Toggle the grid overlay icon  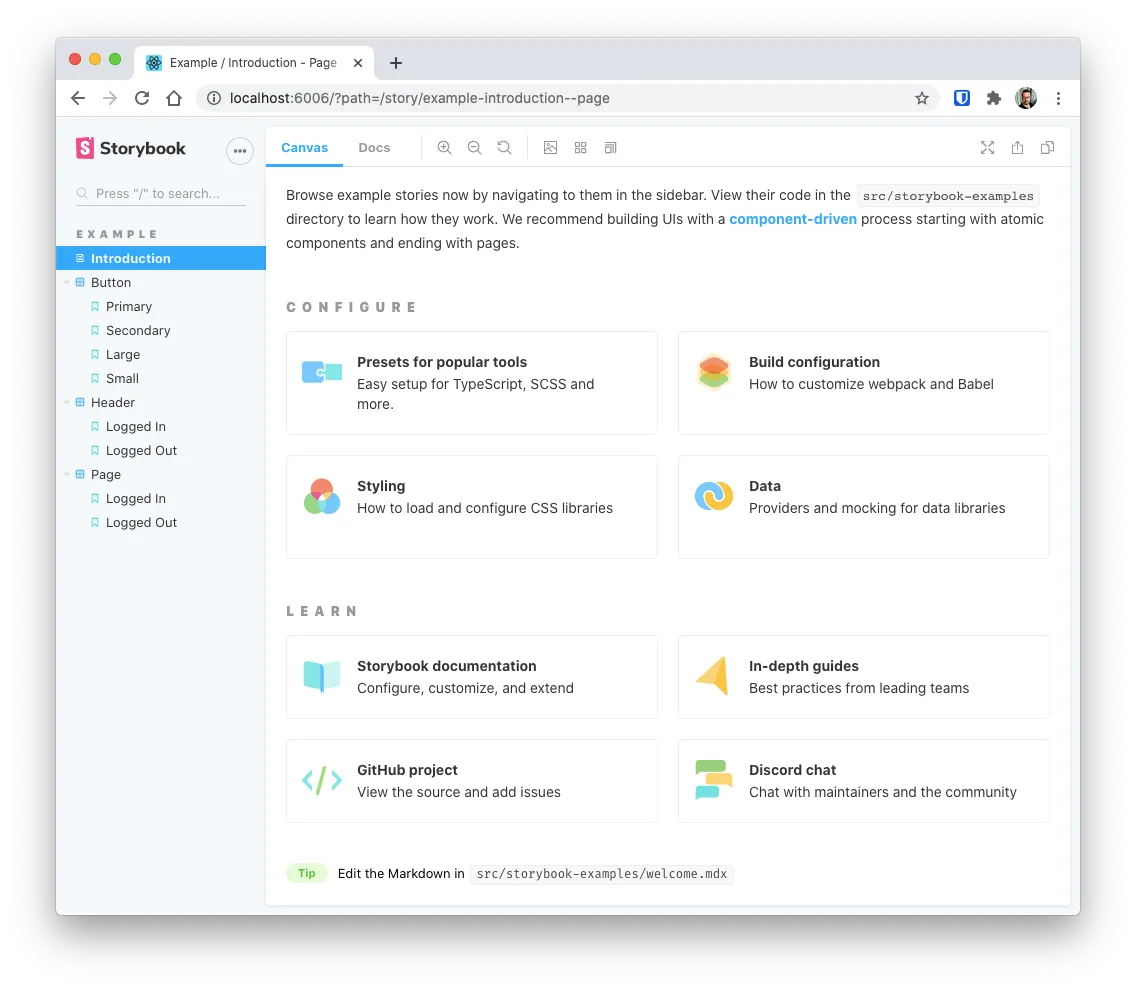[580, 148]
